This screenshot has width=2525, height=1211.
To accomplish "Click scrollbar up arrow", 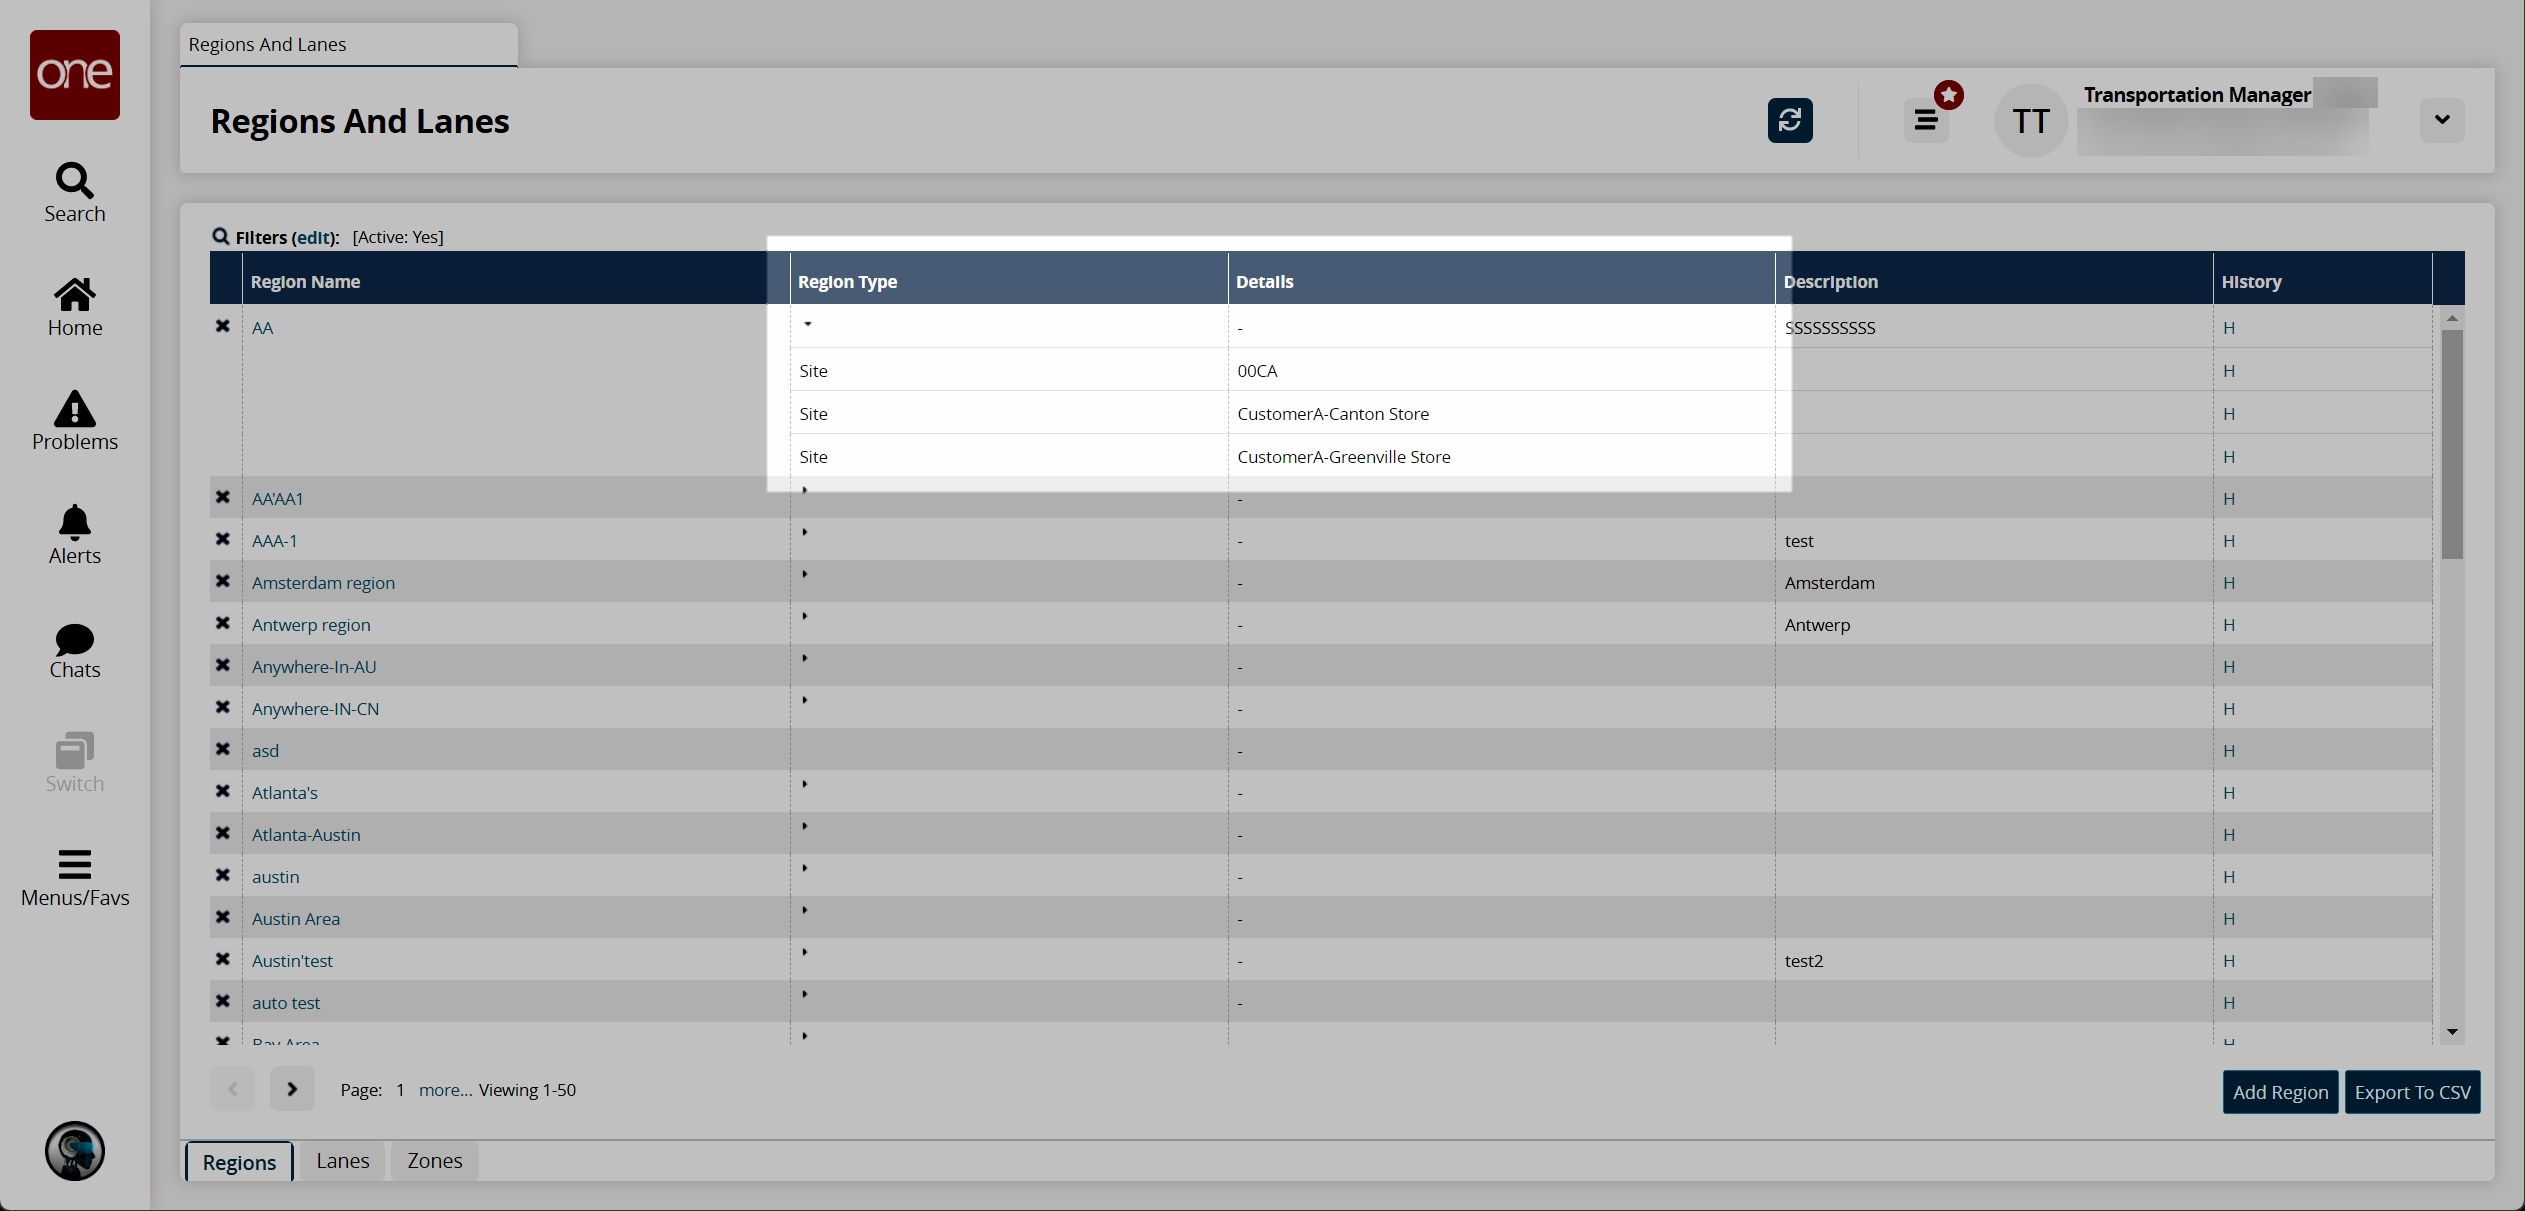I will point(2451,318).
